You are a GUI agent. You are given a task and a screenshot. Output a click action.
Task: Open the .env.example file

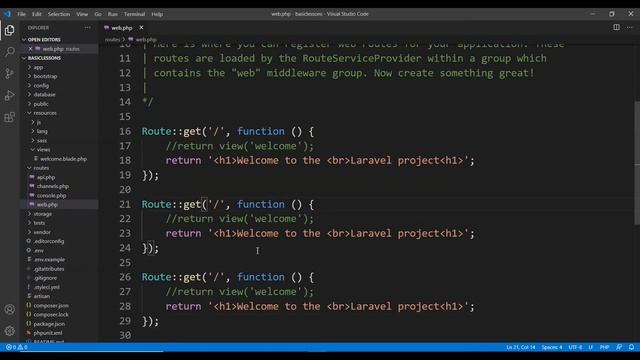[x=49, y=260]
